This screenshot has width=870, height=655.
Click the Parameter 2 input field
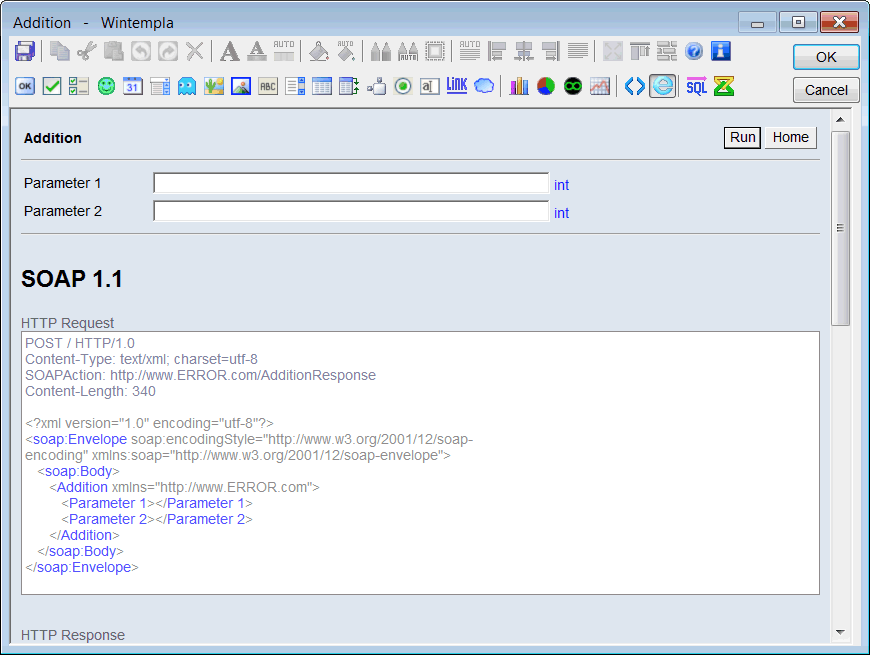351,211
